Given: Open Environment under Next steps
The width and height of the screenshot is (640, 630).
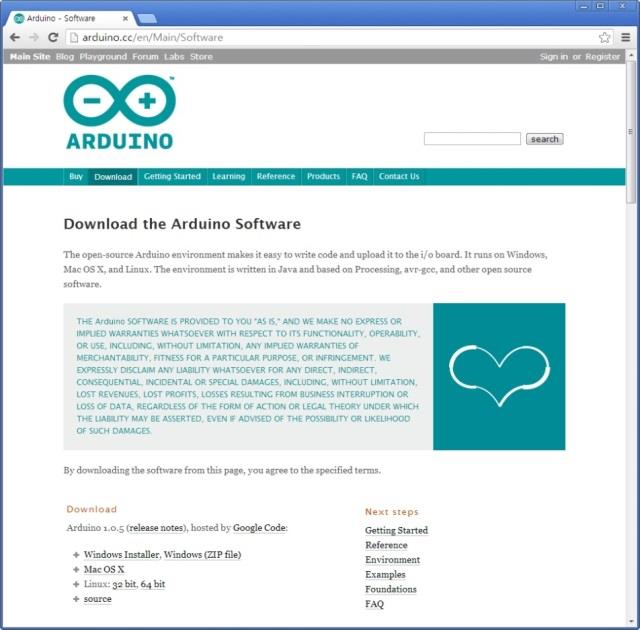Looking at the screenshot, I should pos(392,560).
